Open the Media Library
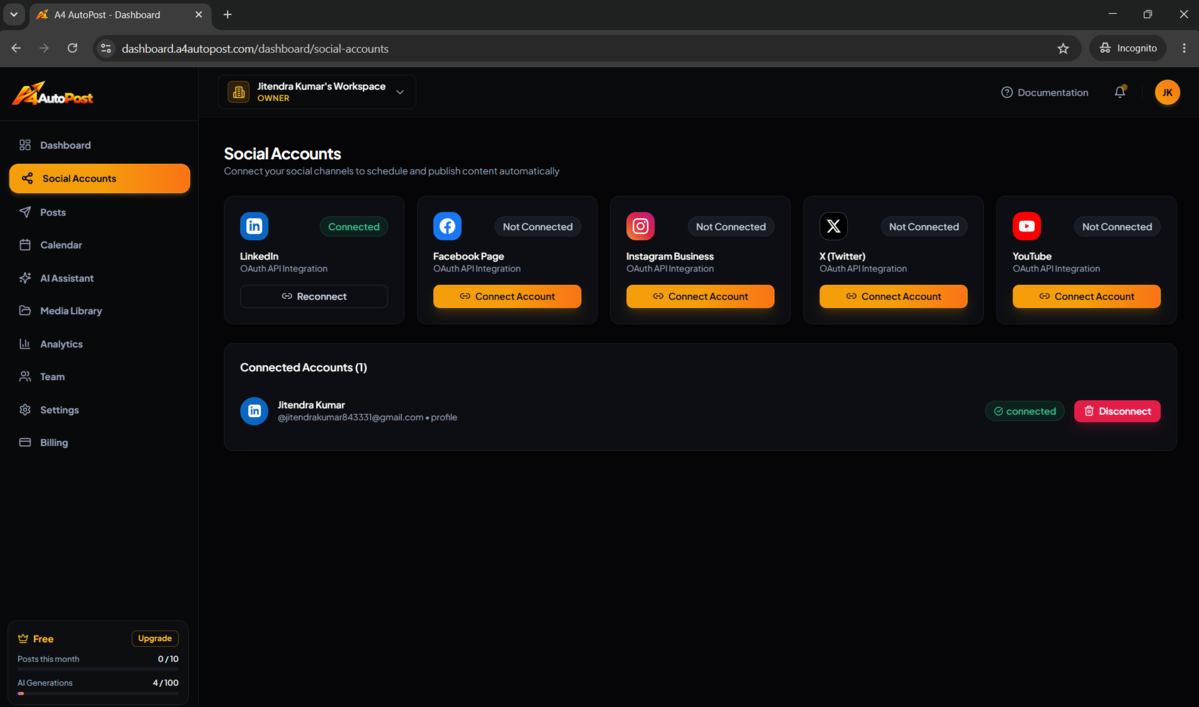The width and height of the screenshot is (1199, 707). 99,311
